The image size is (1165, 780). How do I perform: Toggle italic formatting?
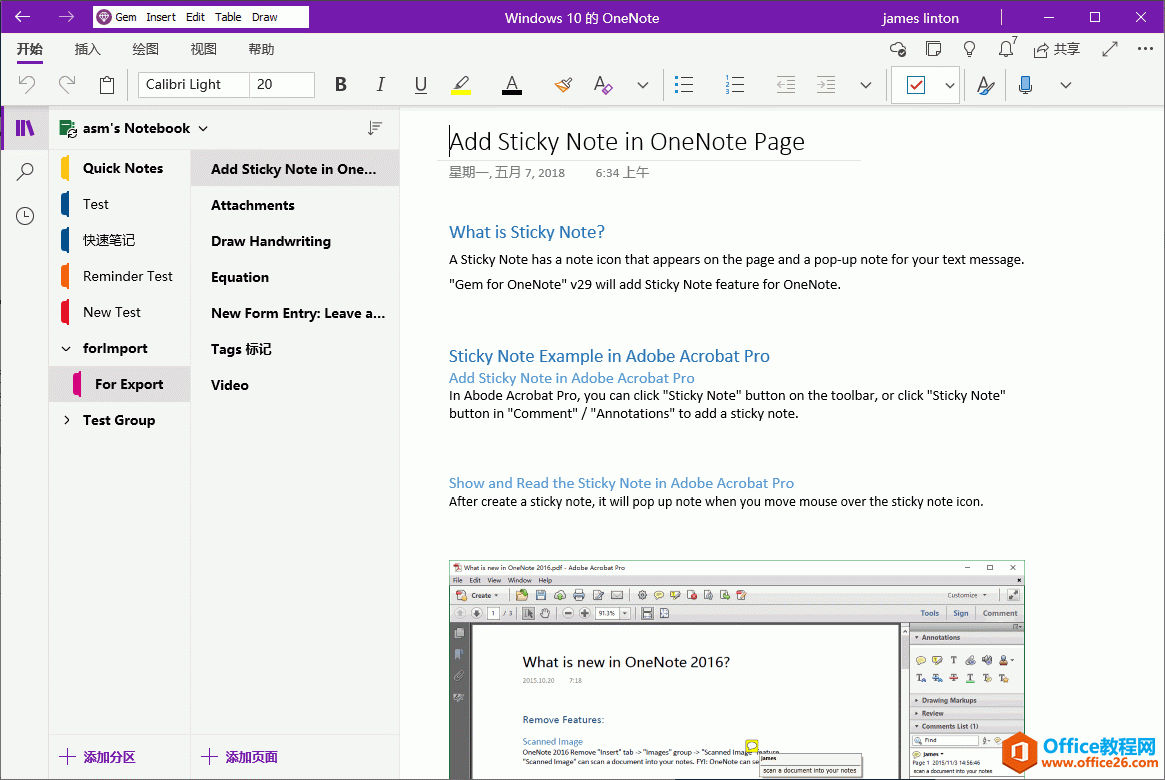380,85
